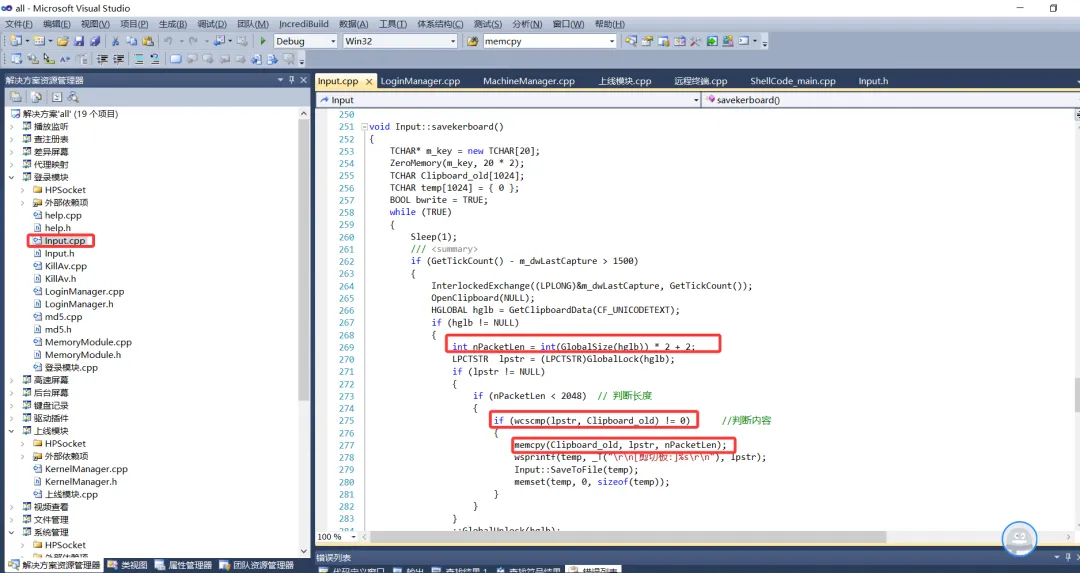Viewport: 1080px width, 573px height.
Task: Open the Win32 platform dropdown
Action: click(x=453, y=41)
